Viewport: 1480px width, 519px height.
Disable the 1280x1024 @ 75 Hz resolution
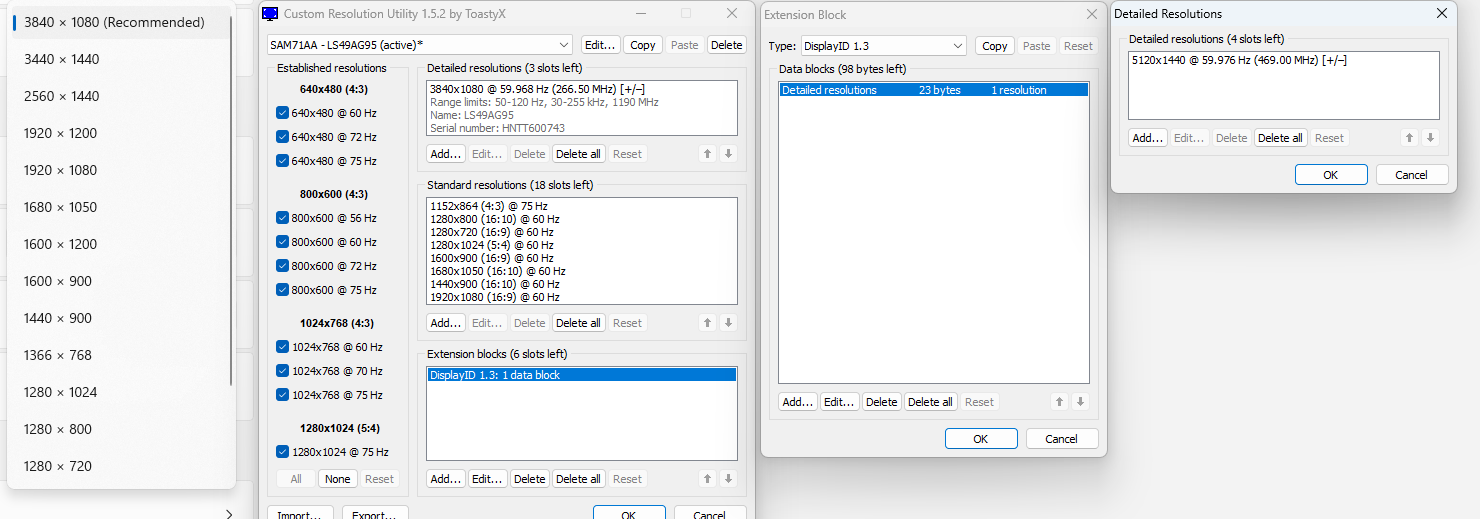pyautogui.click(x=282, y=452)
